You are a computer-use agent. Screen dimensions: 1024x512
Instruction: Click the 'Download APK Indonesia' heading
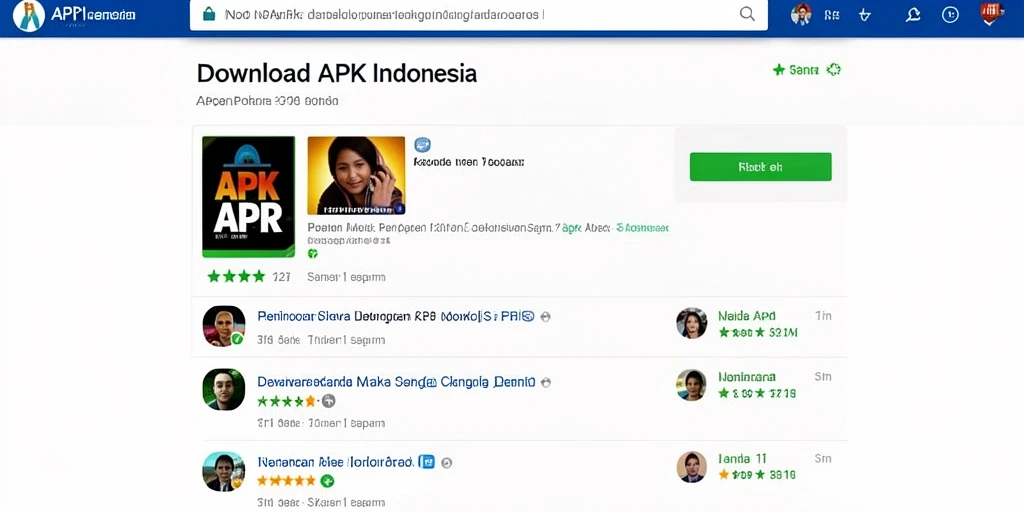coord(337,73)
